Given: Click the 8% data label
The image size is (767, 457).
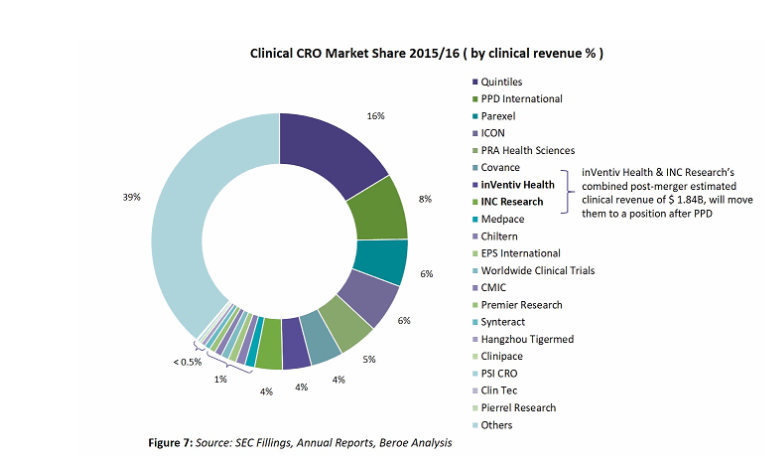Looking at the screenshot, I should point(425,199).
